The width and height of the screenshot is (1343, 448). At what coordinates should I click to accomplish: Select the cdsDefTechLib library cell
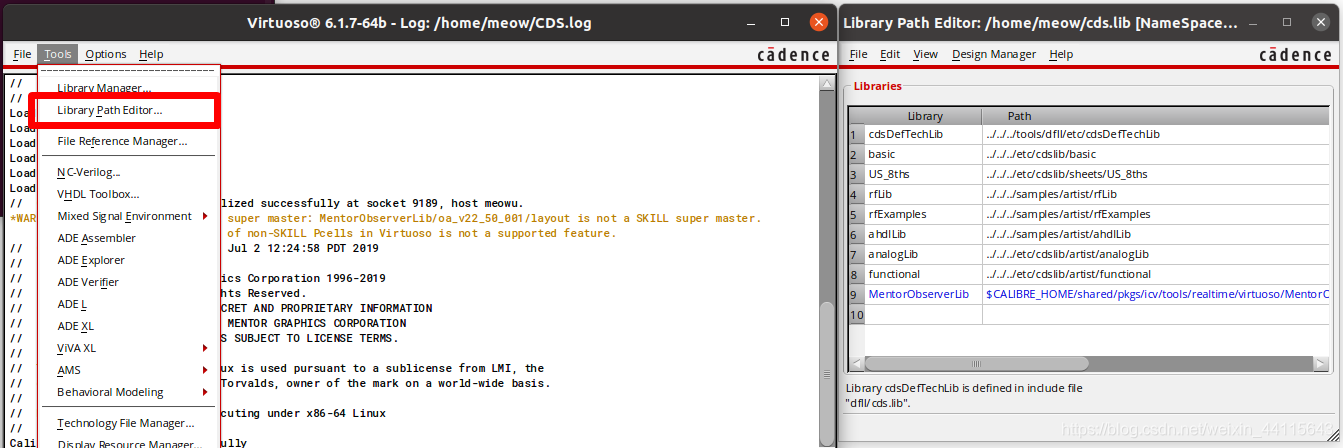tap(923, 134)
